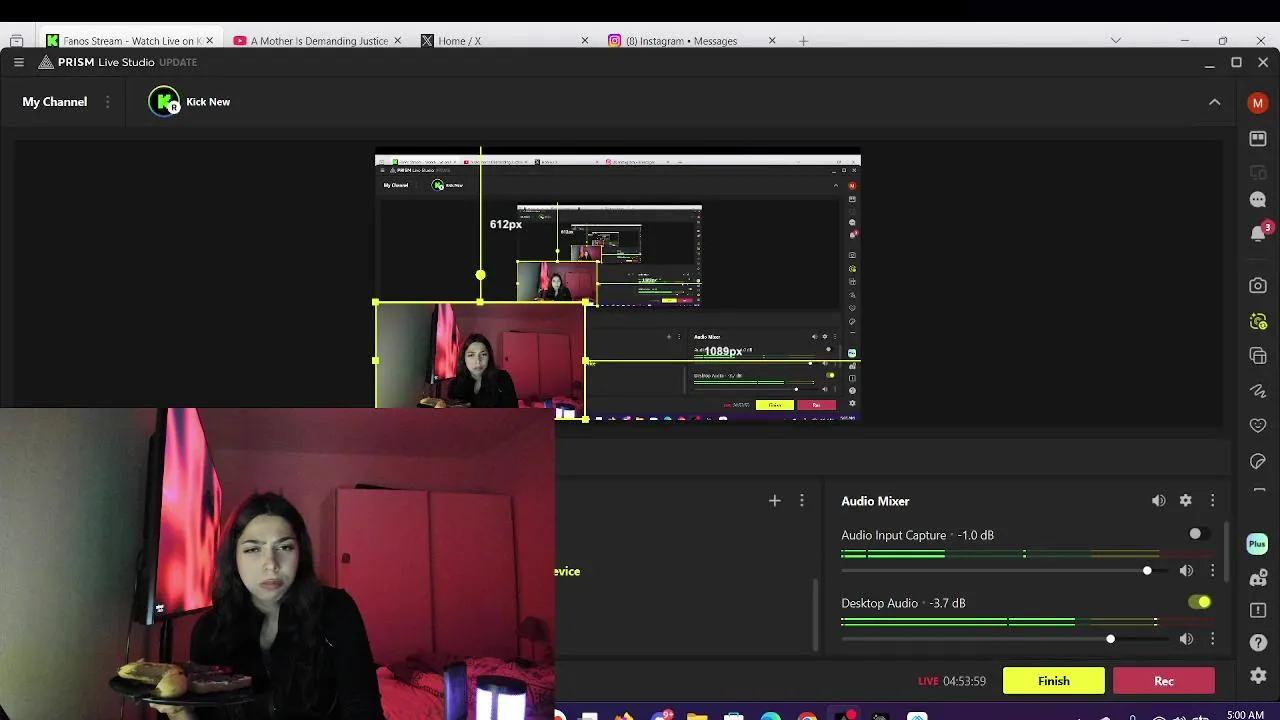Open the alert exclamation icon in sidebar

coord(1258,610)
